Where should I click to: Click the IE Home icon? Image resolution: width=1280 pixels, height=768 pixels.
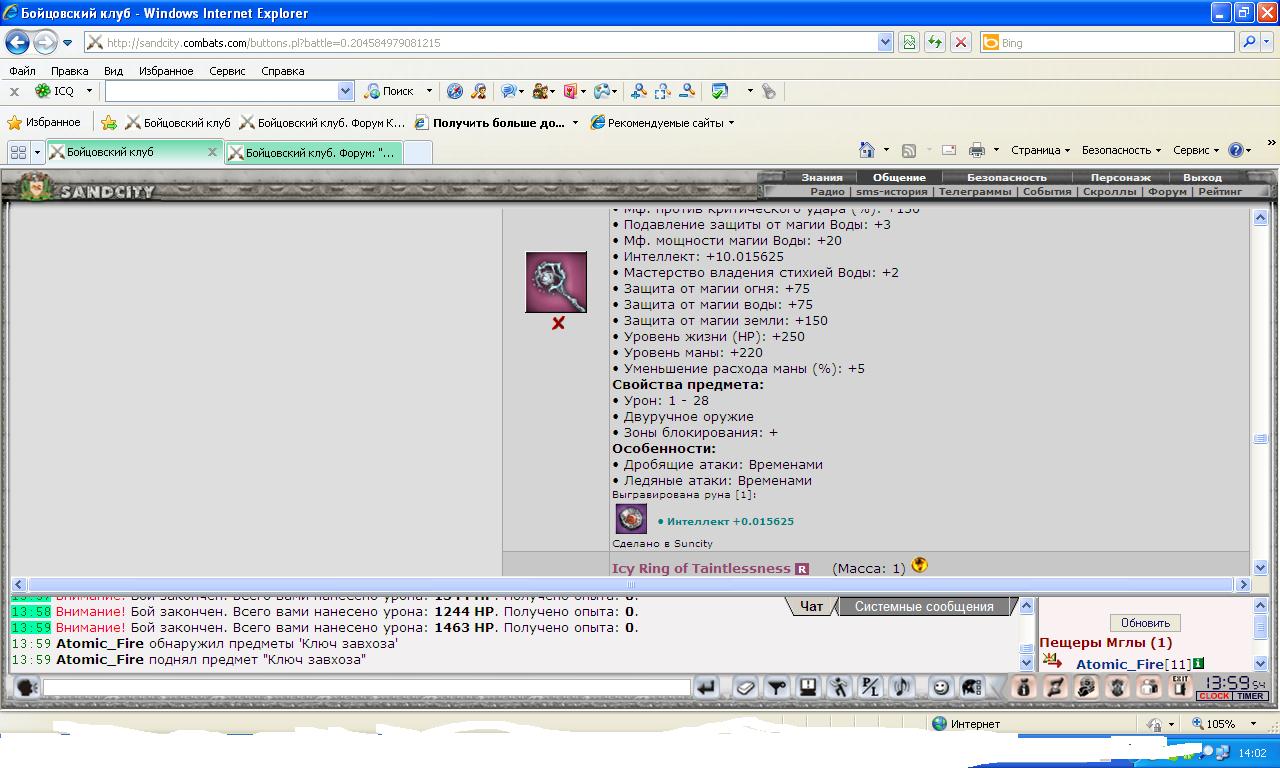click(867, 150)
